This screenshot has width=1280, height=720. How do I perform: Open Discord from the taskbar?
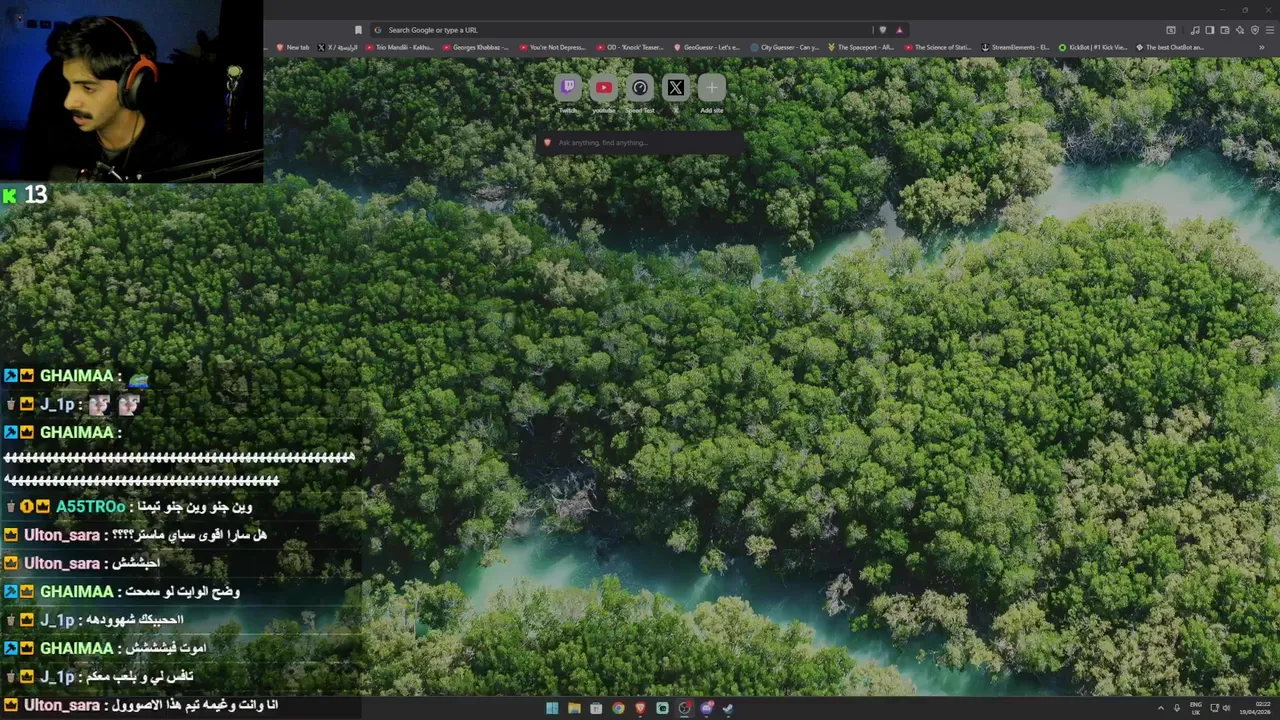point(706,708)
